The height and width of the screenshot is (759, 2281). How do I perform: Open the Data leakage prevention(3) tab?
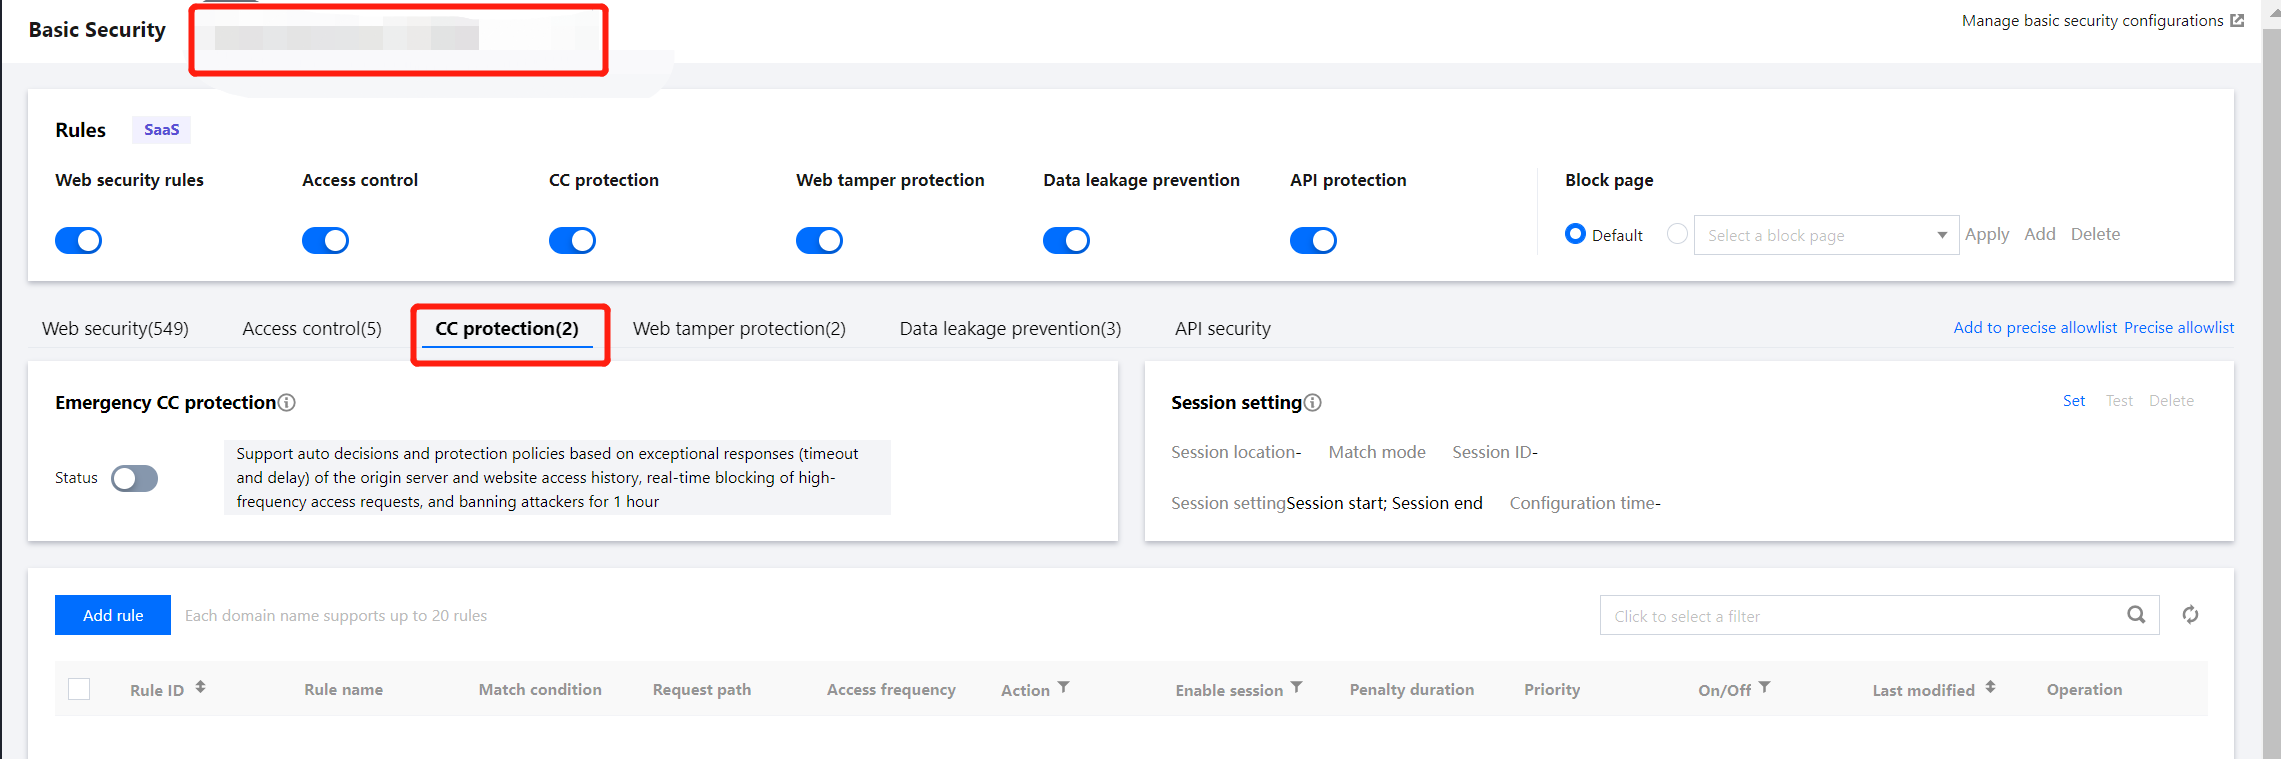coord(1010,329)
